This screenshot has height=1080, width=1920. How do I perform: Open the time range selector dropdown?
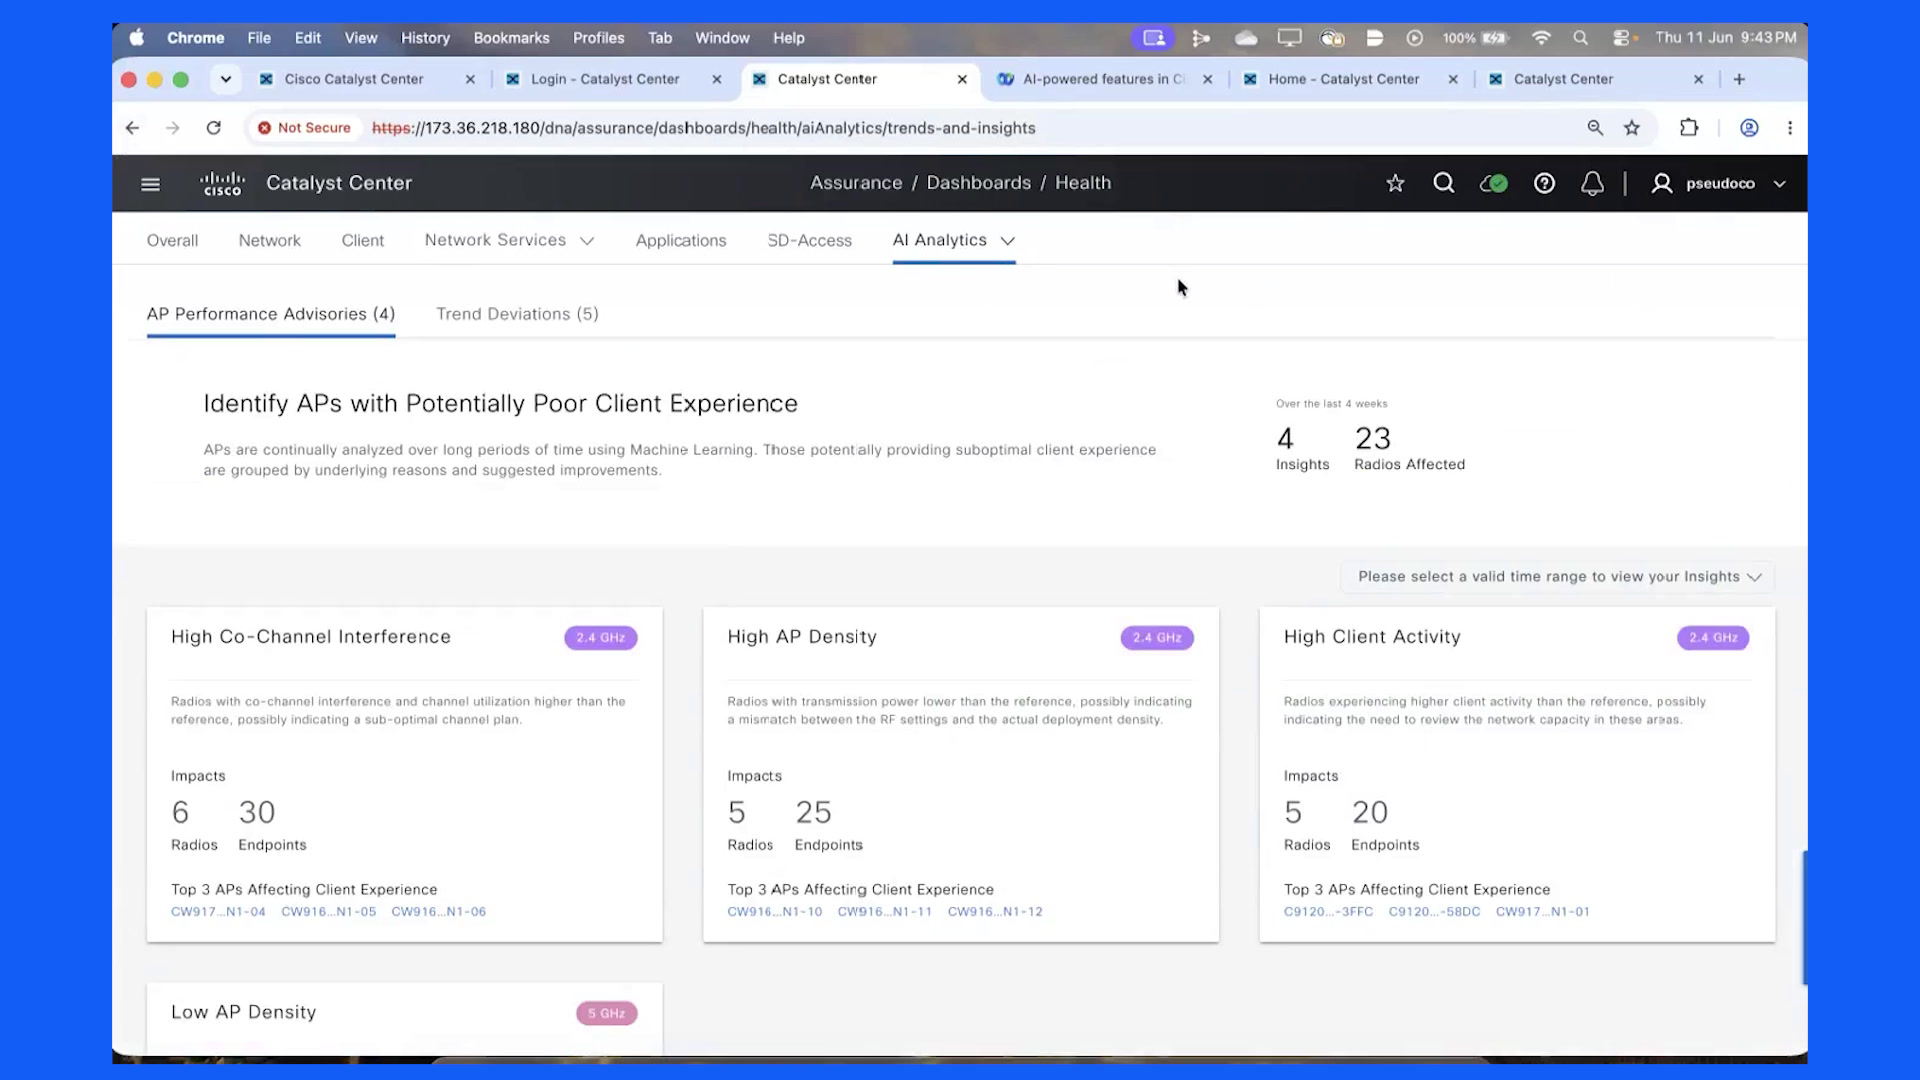(1558, 577)
